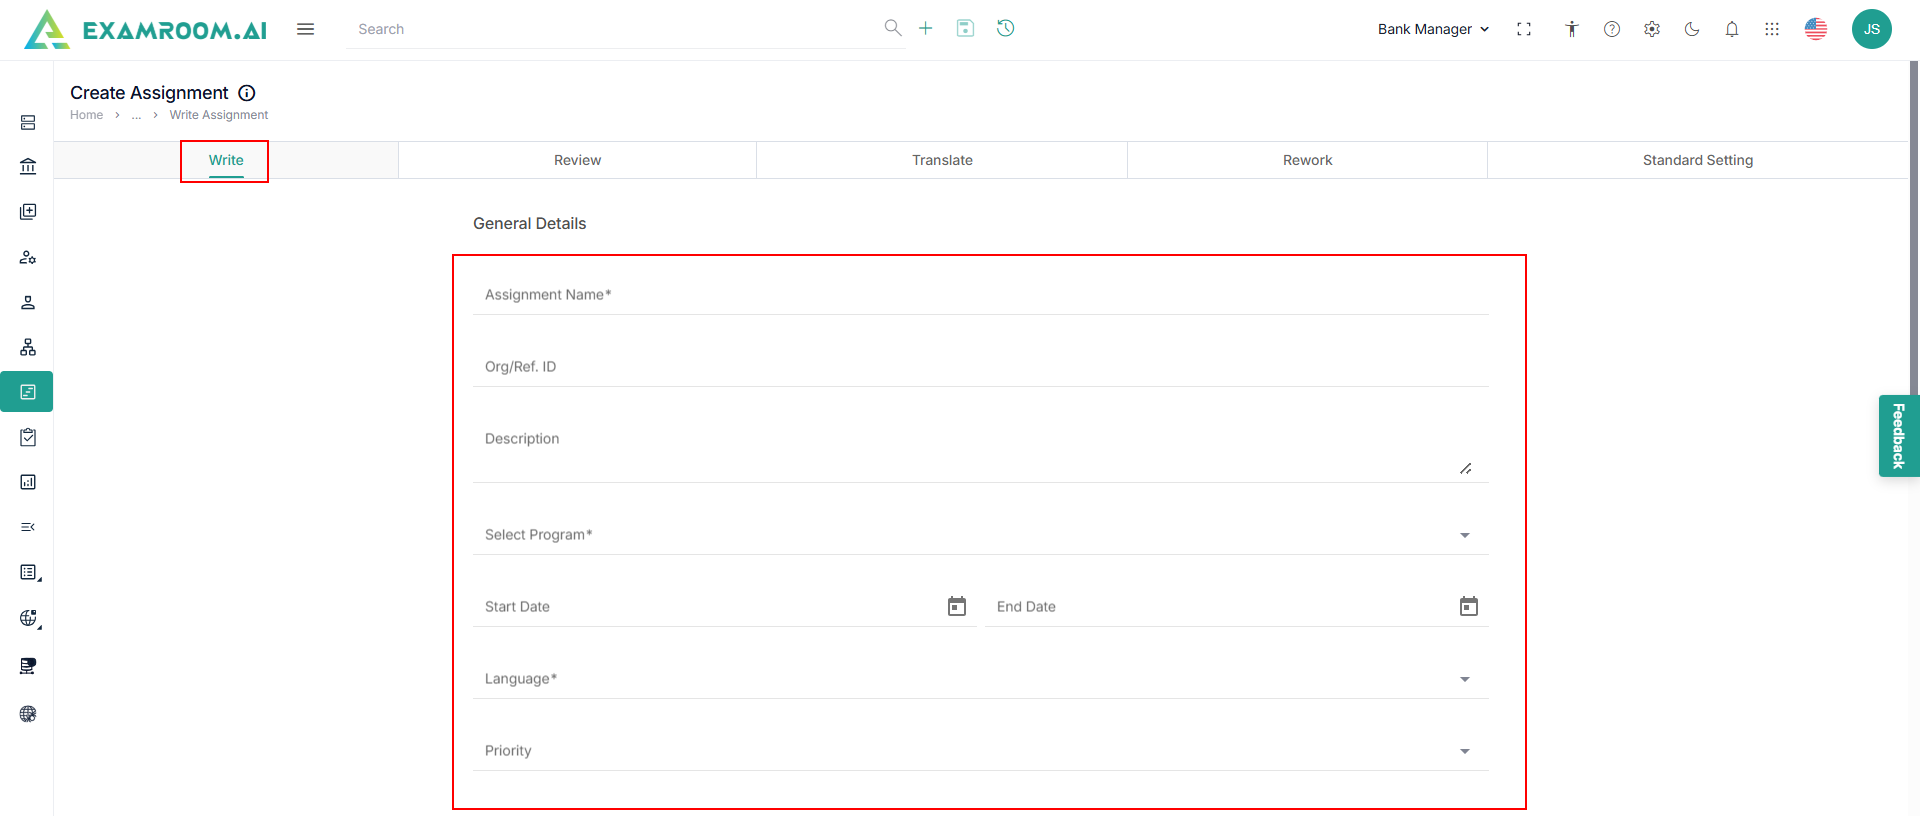Click the green plus add icon

[926, 28]
